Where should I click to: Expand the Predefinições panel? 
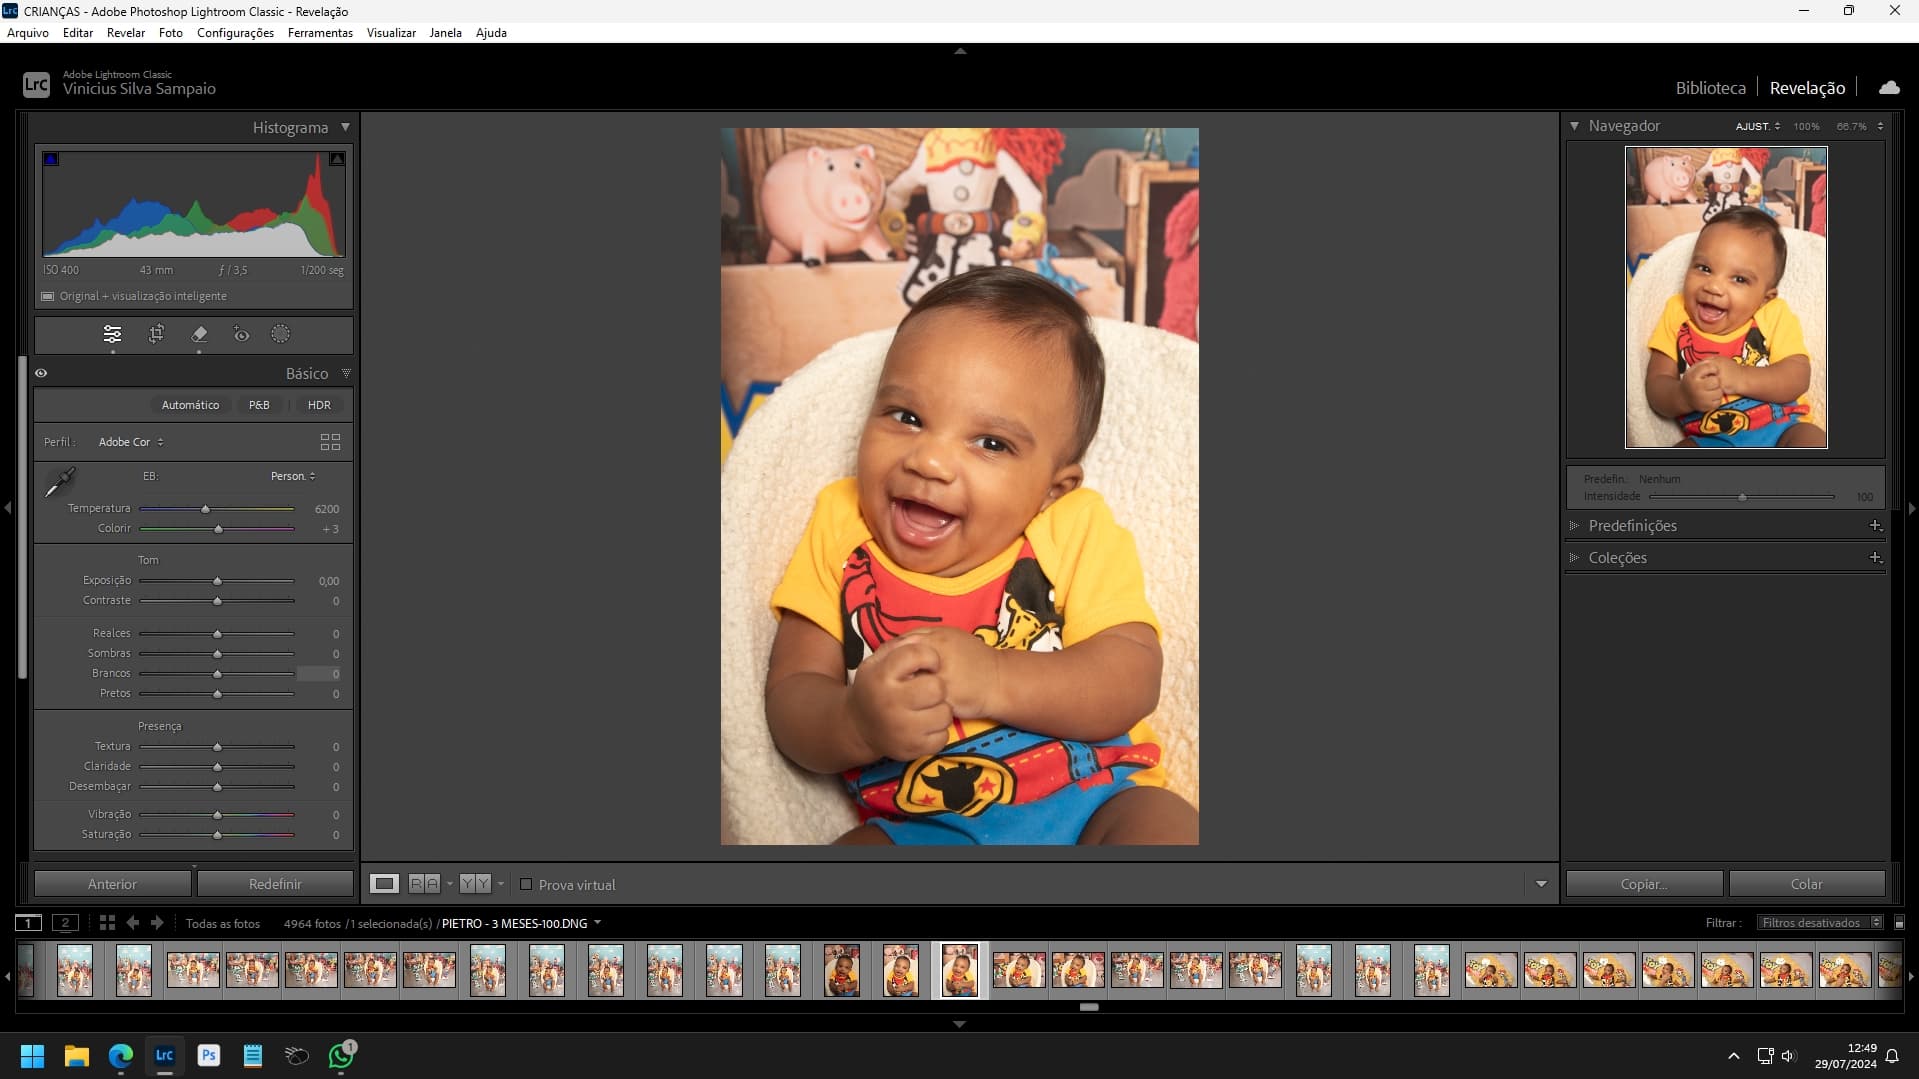(1633, 525)
